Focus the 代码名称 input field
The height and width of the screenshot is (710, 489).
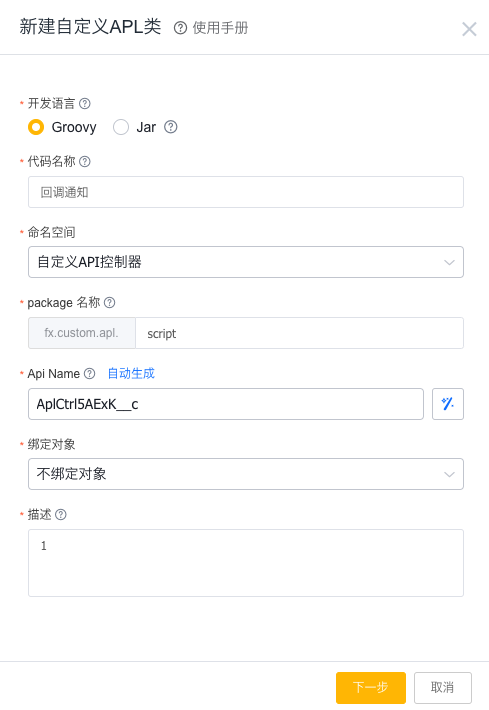pyautogui.click(x=246, y=192)
